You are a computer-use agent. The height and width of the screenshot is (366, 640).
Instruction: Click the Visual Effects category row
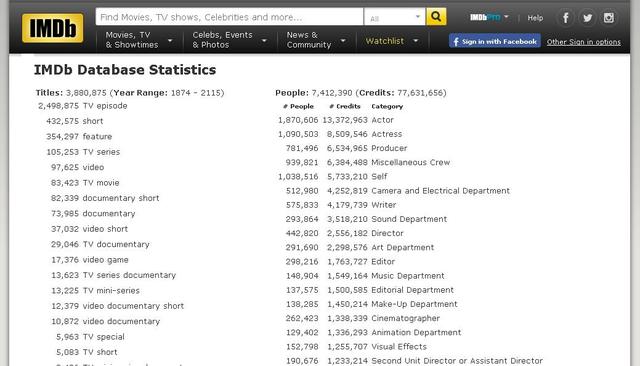pos(356,347)
